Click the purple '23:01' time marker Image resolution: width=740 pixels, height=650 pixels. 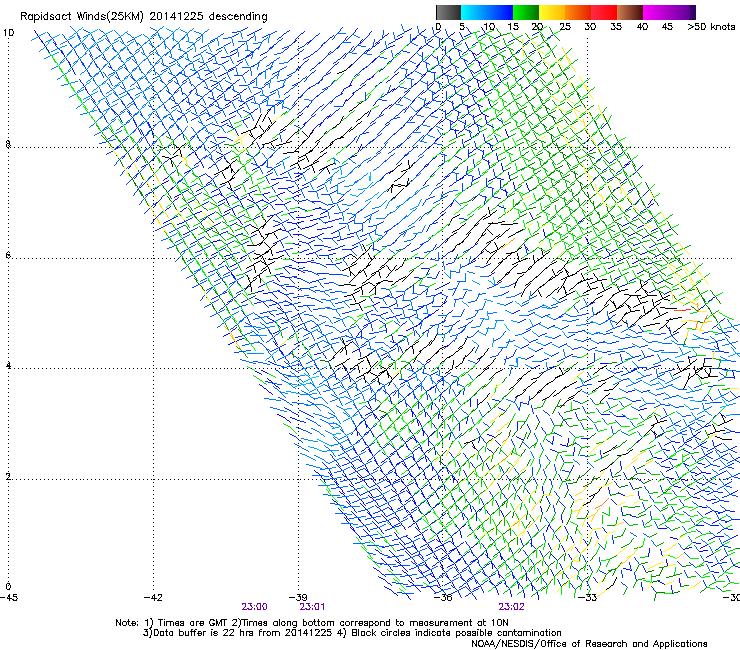(312, 607)
